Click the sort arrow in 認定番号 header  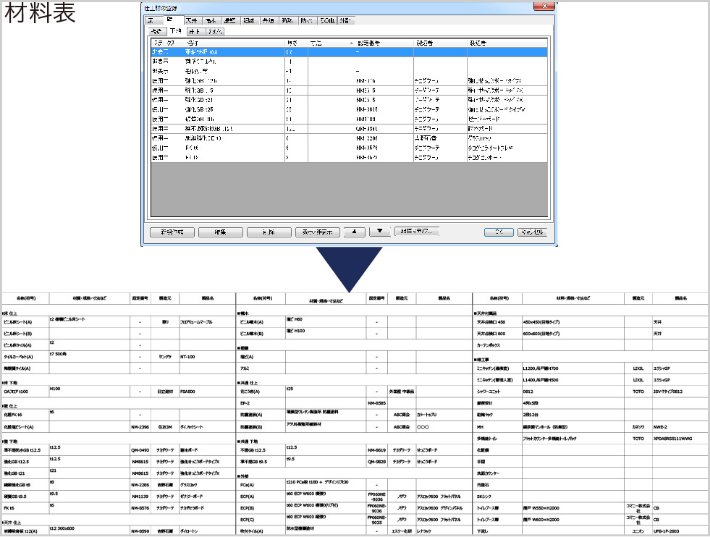point(352,43)
